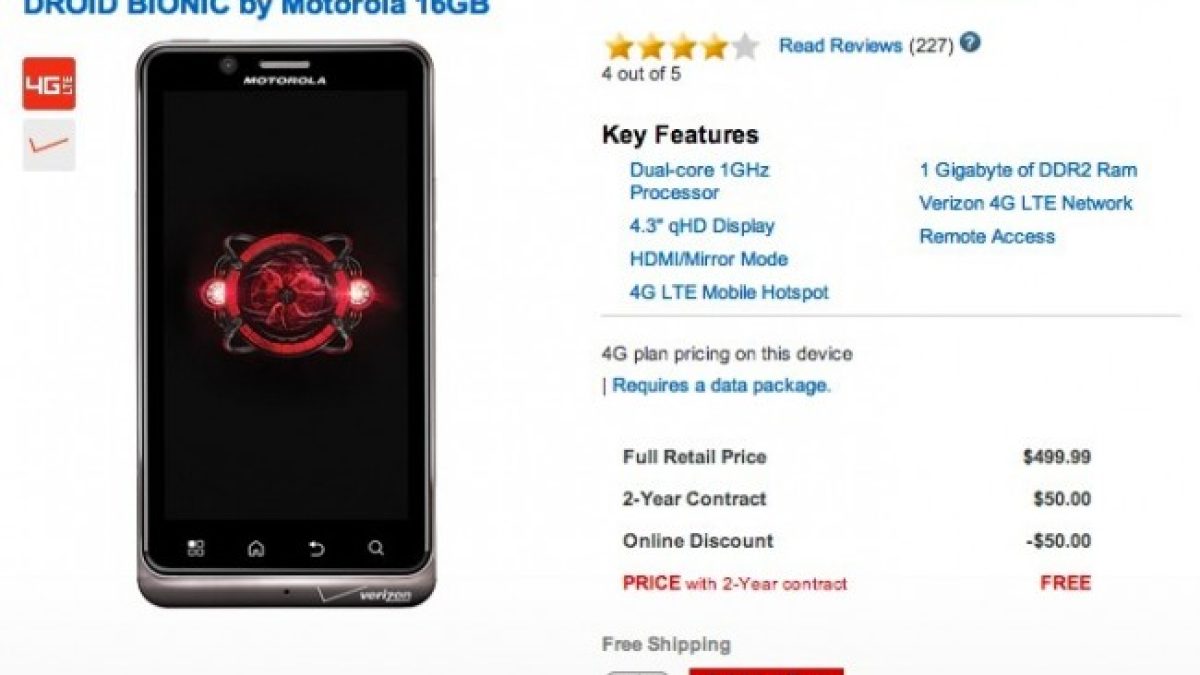Click the red button below Free Shipping
1200x675 pixels.
[766, 671]
